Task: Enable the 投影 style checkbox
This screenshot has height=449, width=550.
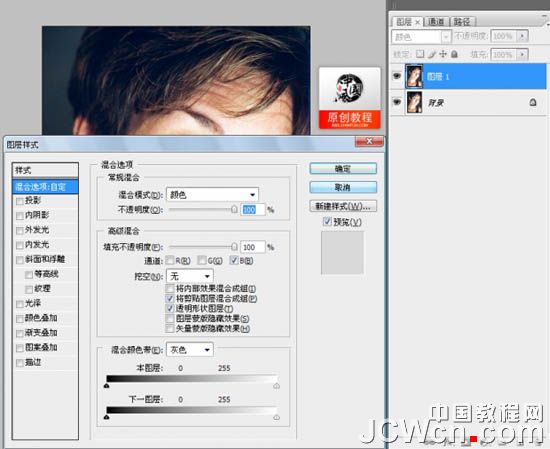Action: (20, 201)
